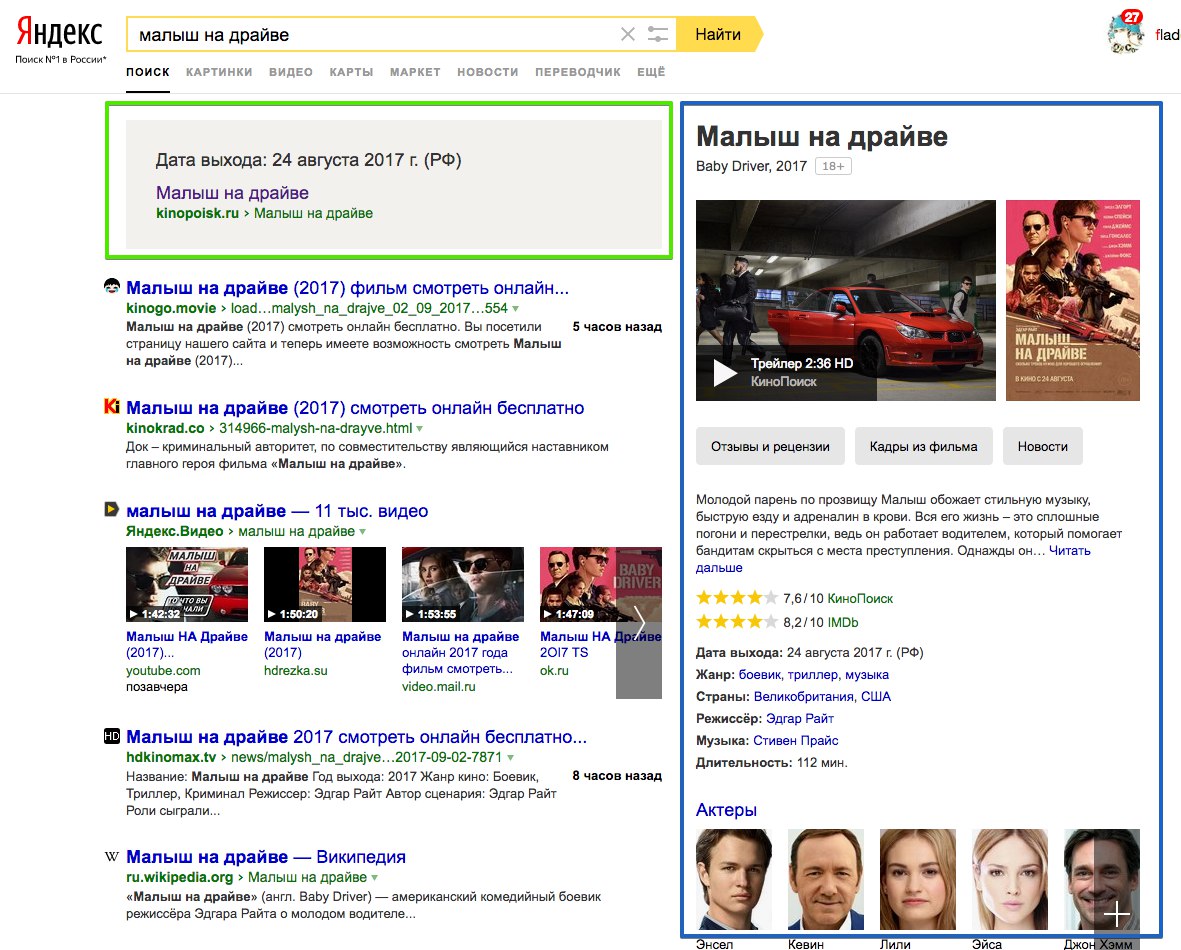Open composer Стивен Прайс link

[795, 741]
